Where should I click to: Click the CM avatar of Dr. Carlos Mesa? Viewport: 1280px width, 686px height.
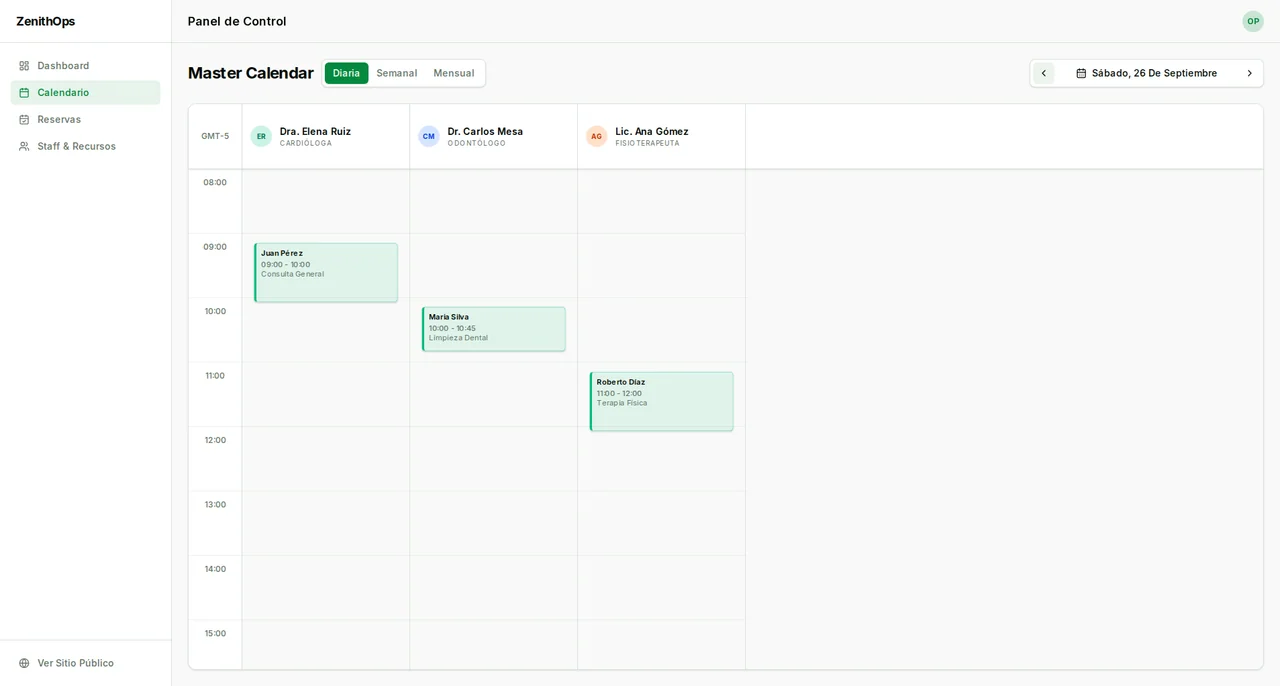point(429,136)
